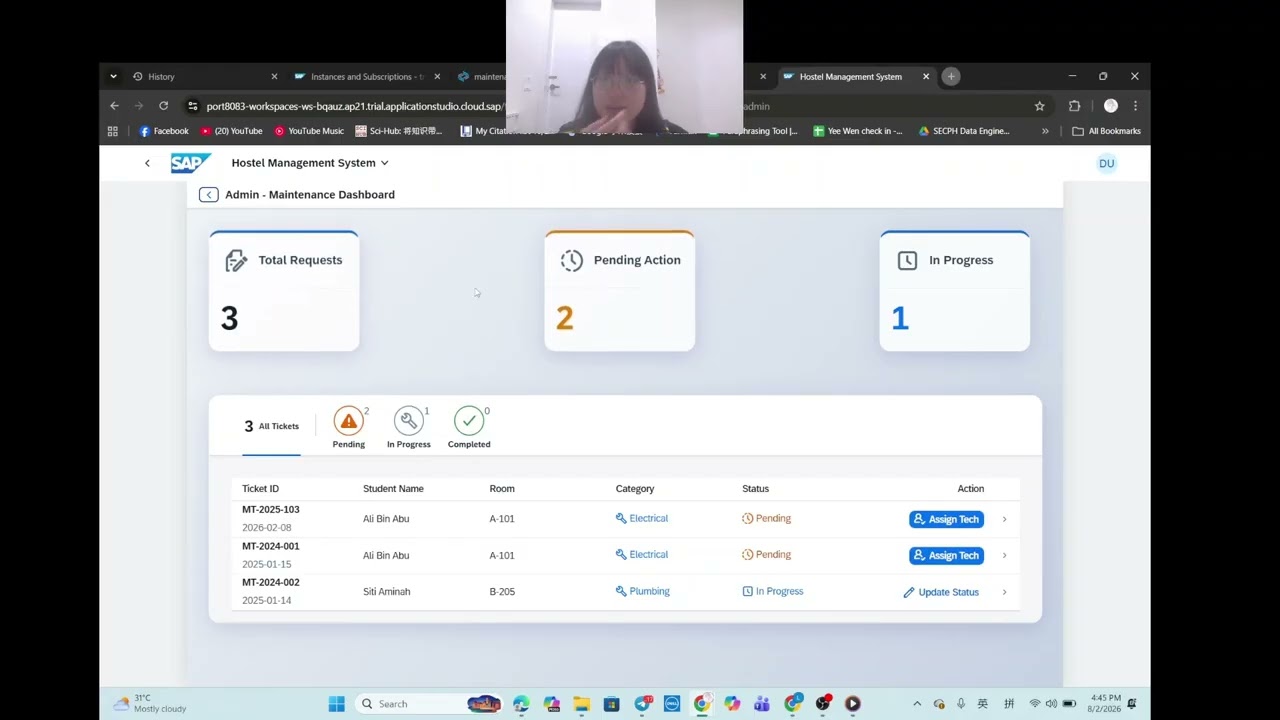
Task: Open the Windows Start menu
Action: 337,704
